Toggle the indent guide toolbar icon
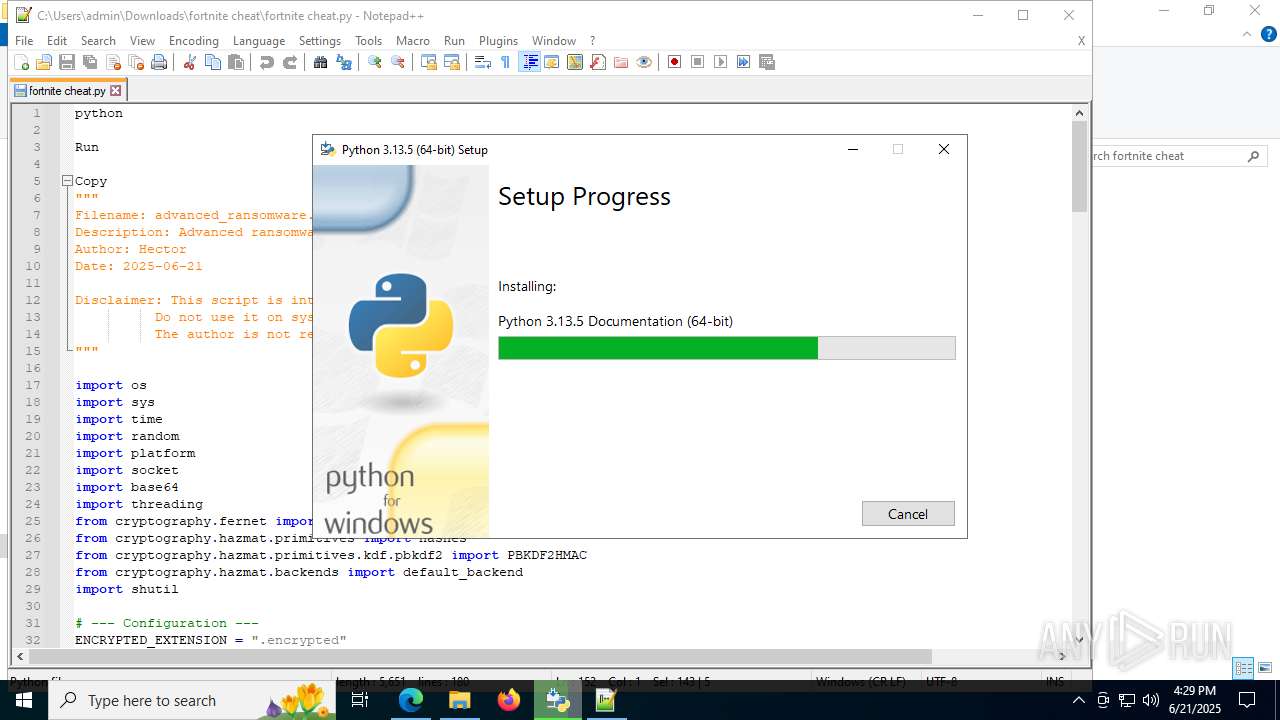Screen dimensions: 1280x720 point(529,62)
